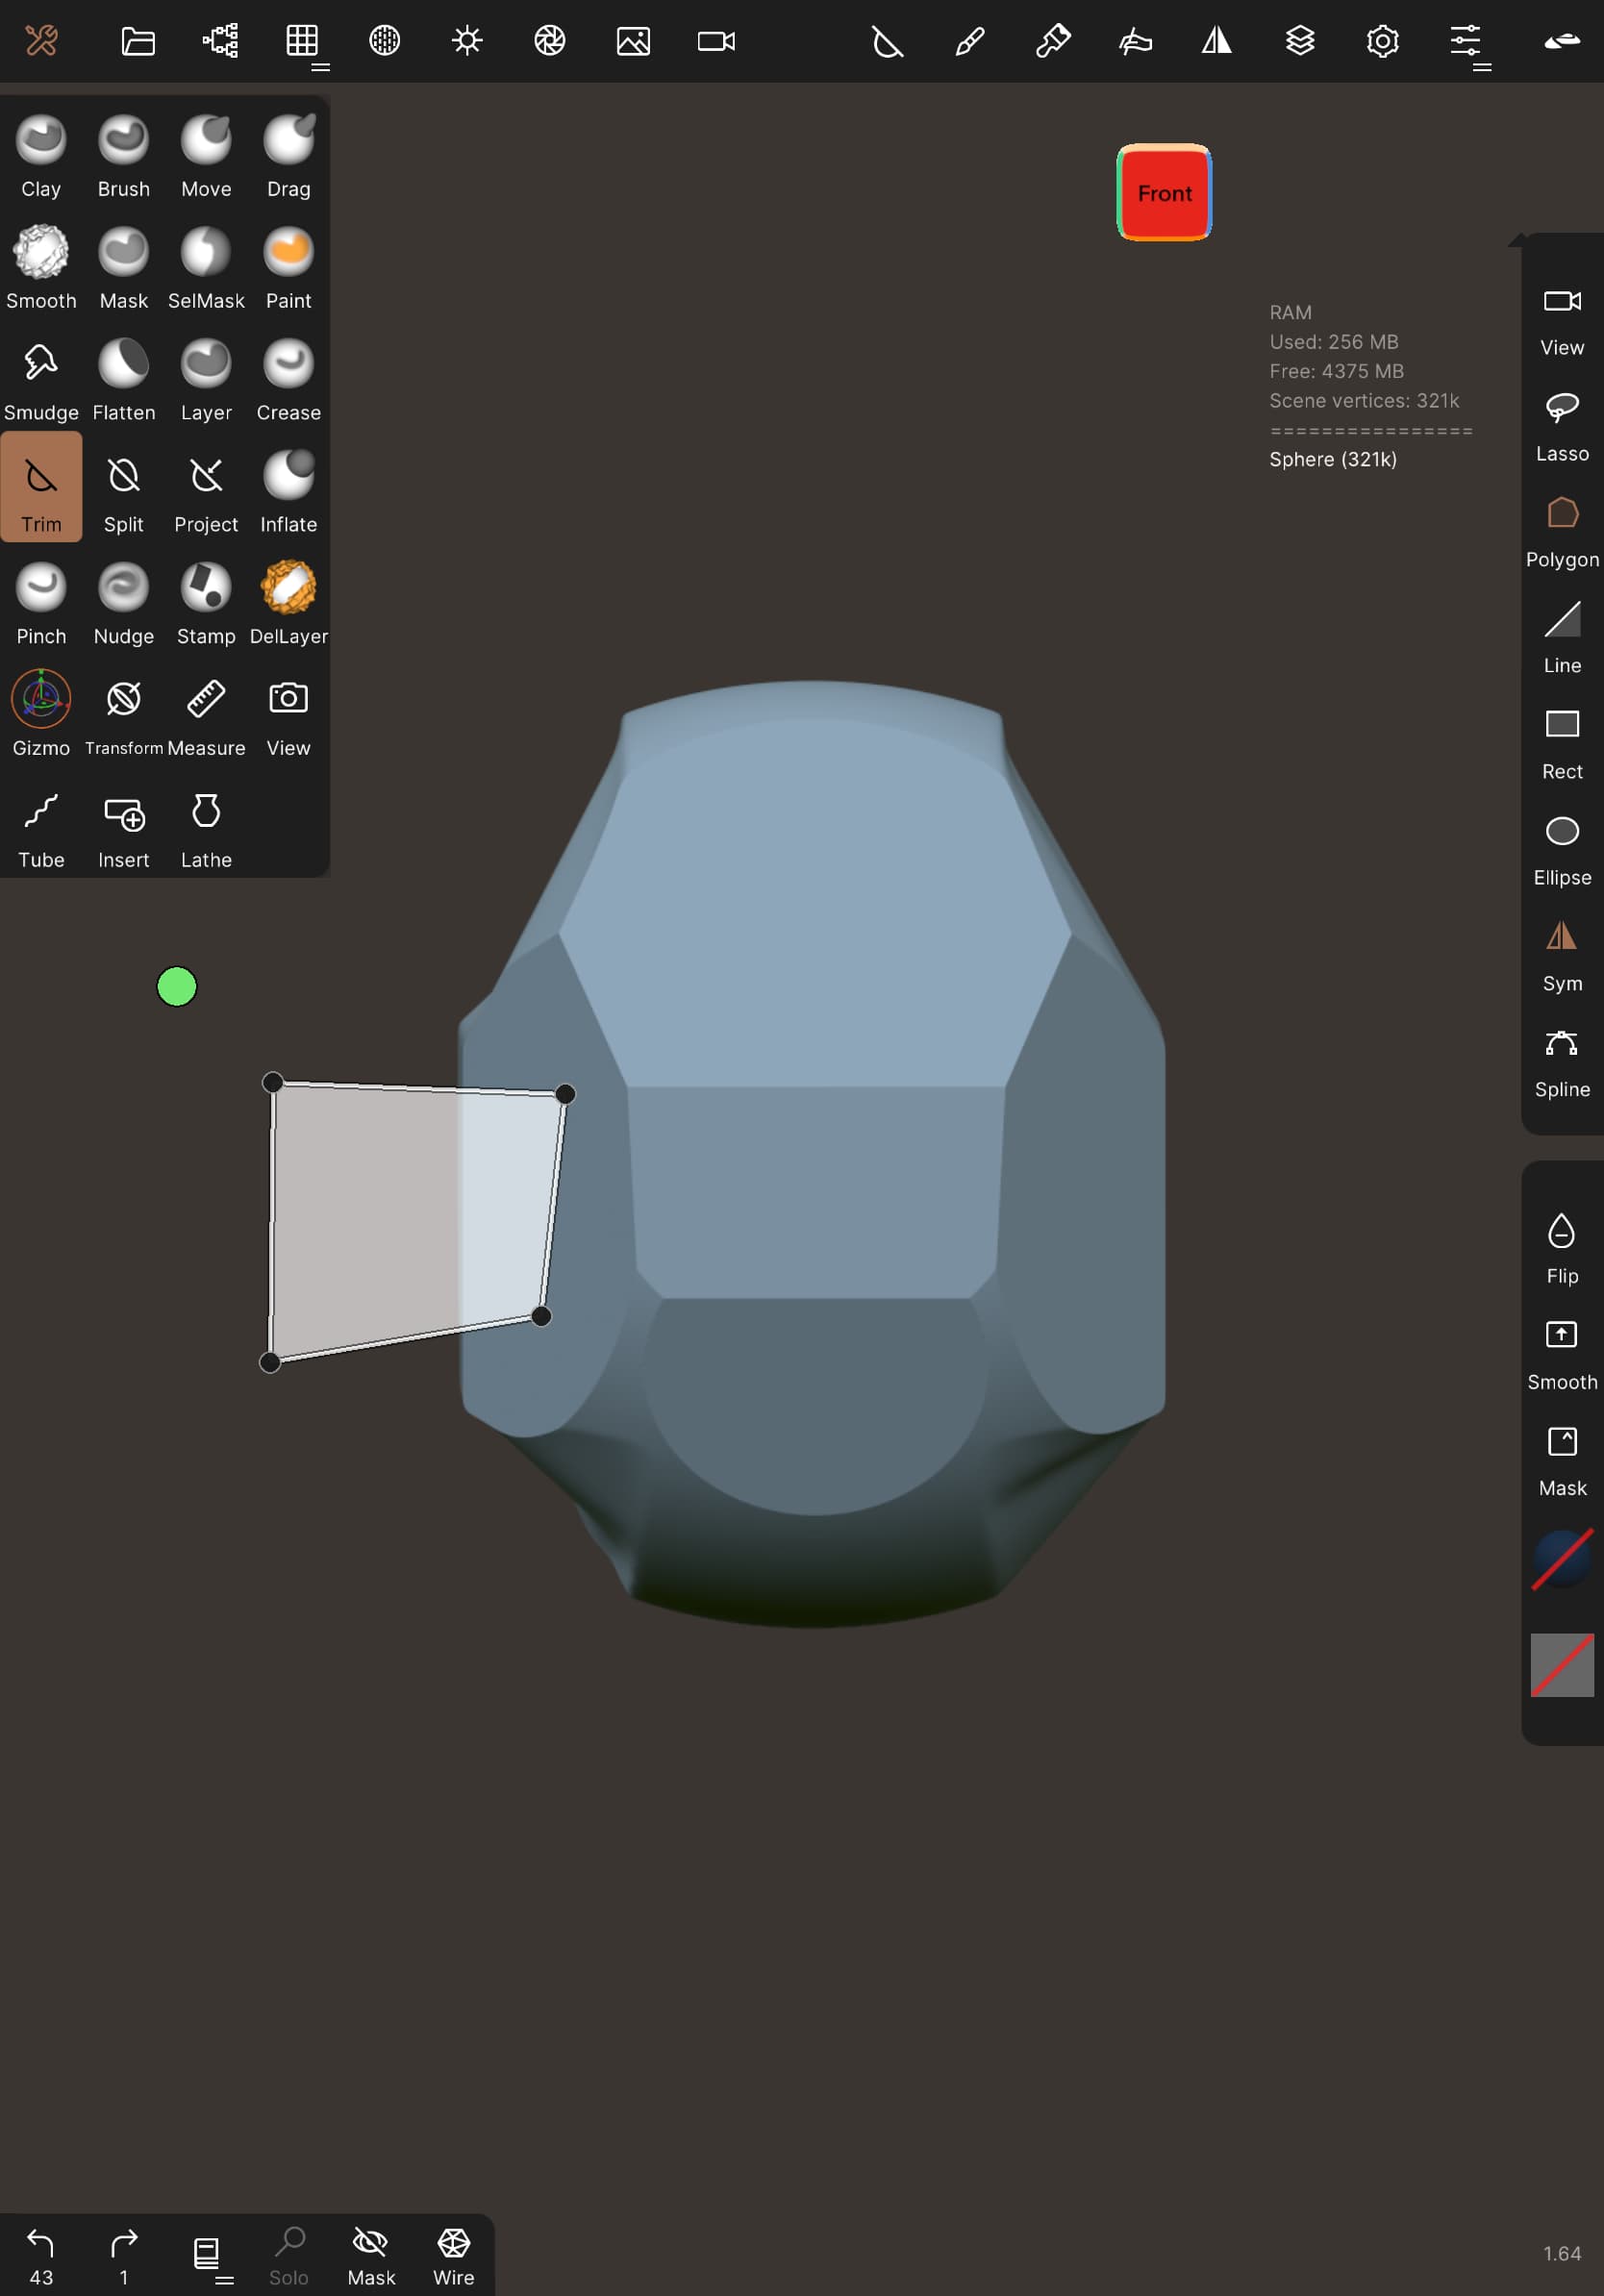Choose View mode in right shape panel

pos(1562,320)
